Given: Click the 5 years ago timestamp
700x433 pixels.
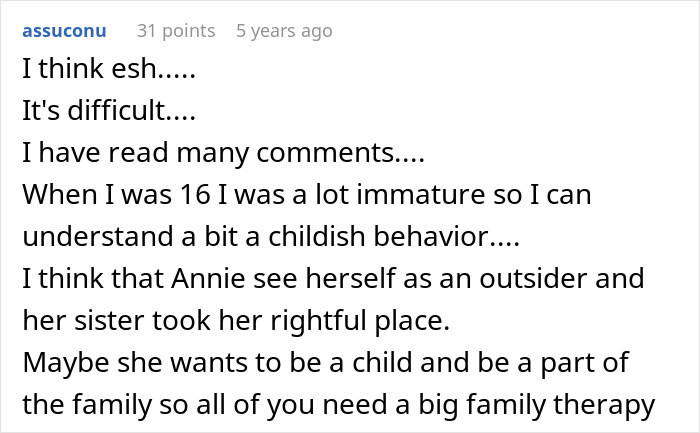Looking at the screenshot, I should pyautogui.click(x=284, y=31).
